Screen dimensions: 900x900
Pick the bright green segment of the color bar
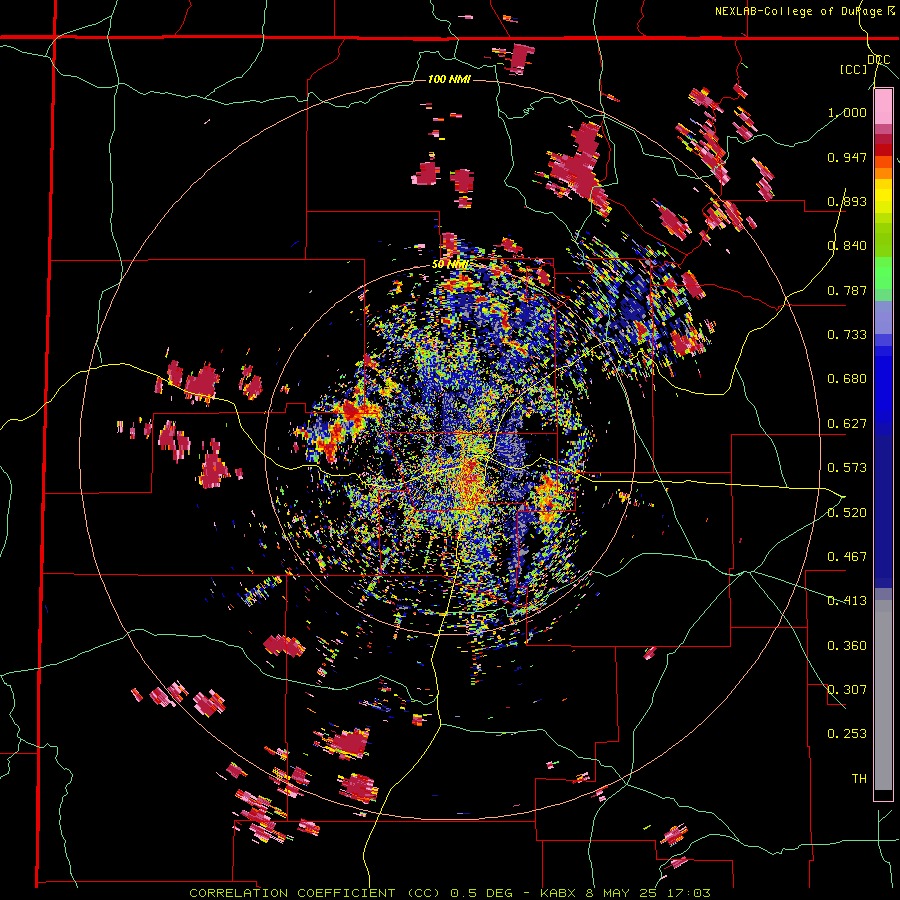tap(883, 273)
